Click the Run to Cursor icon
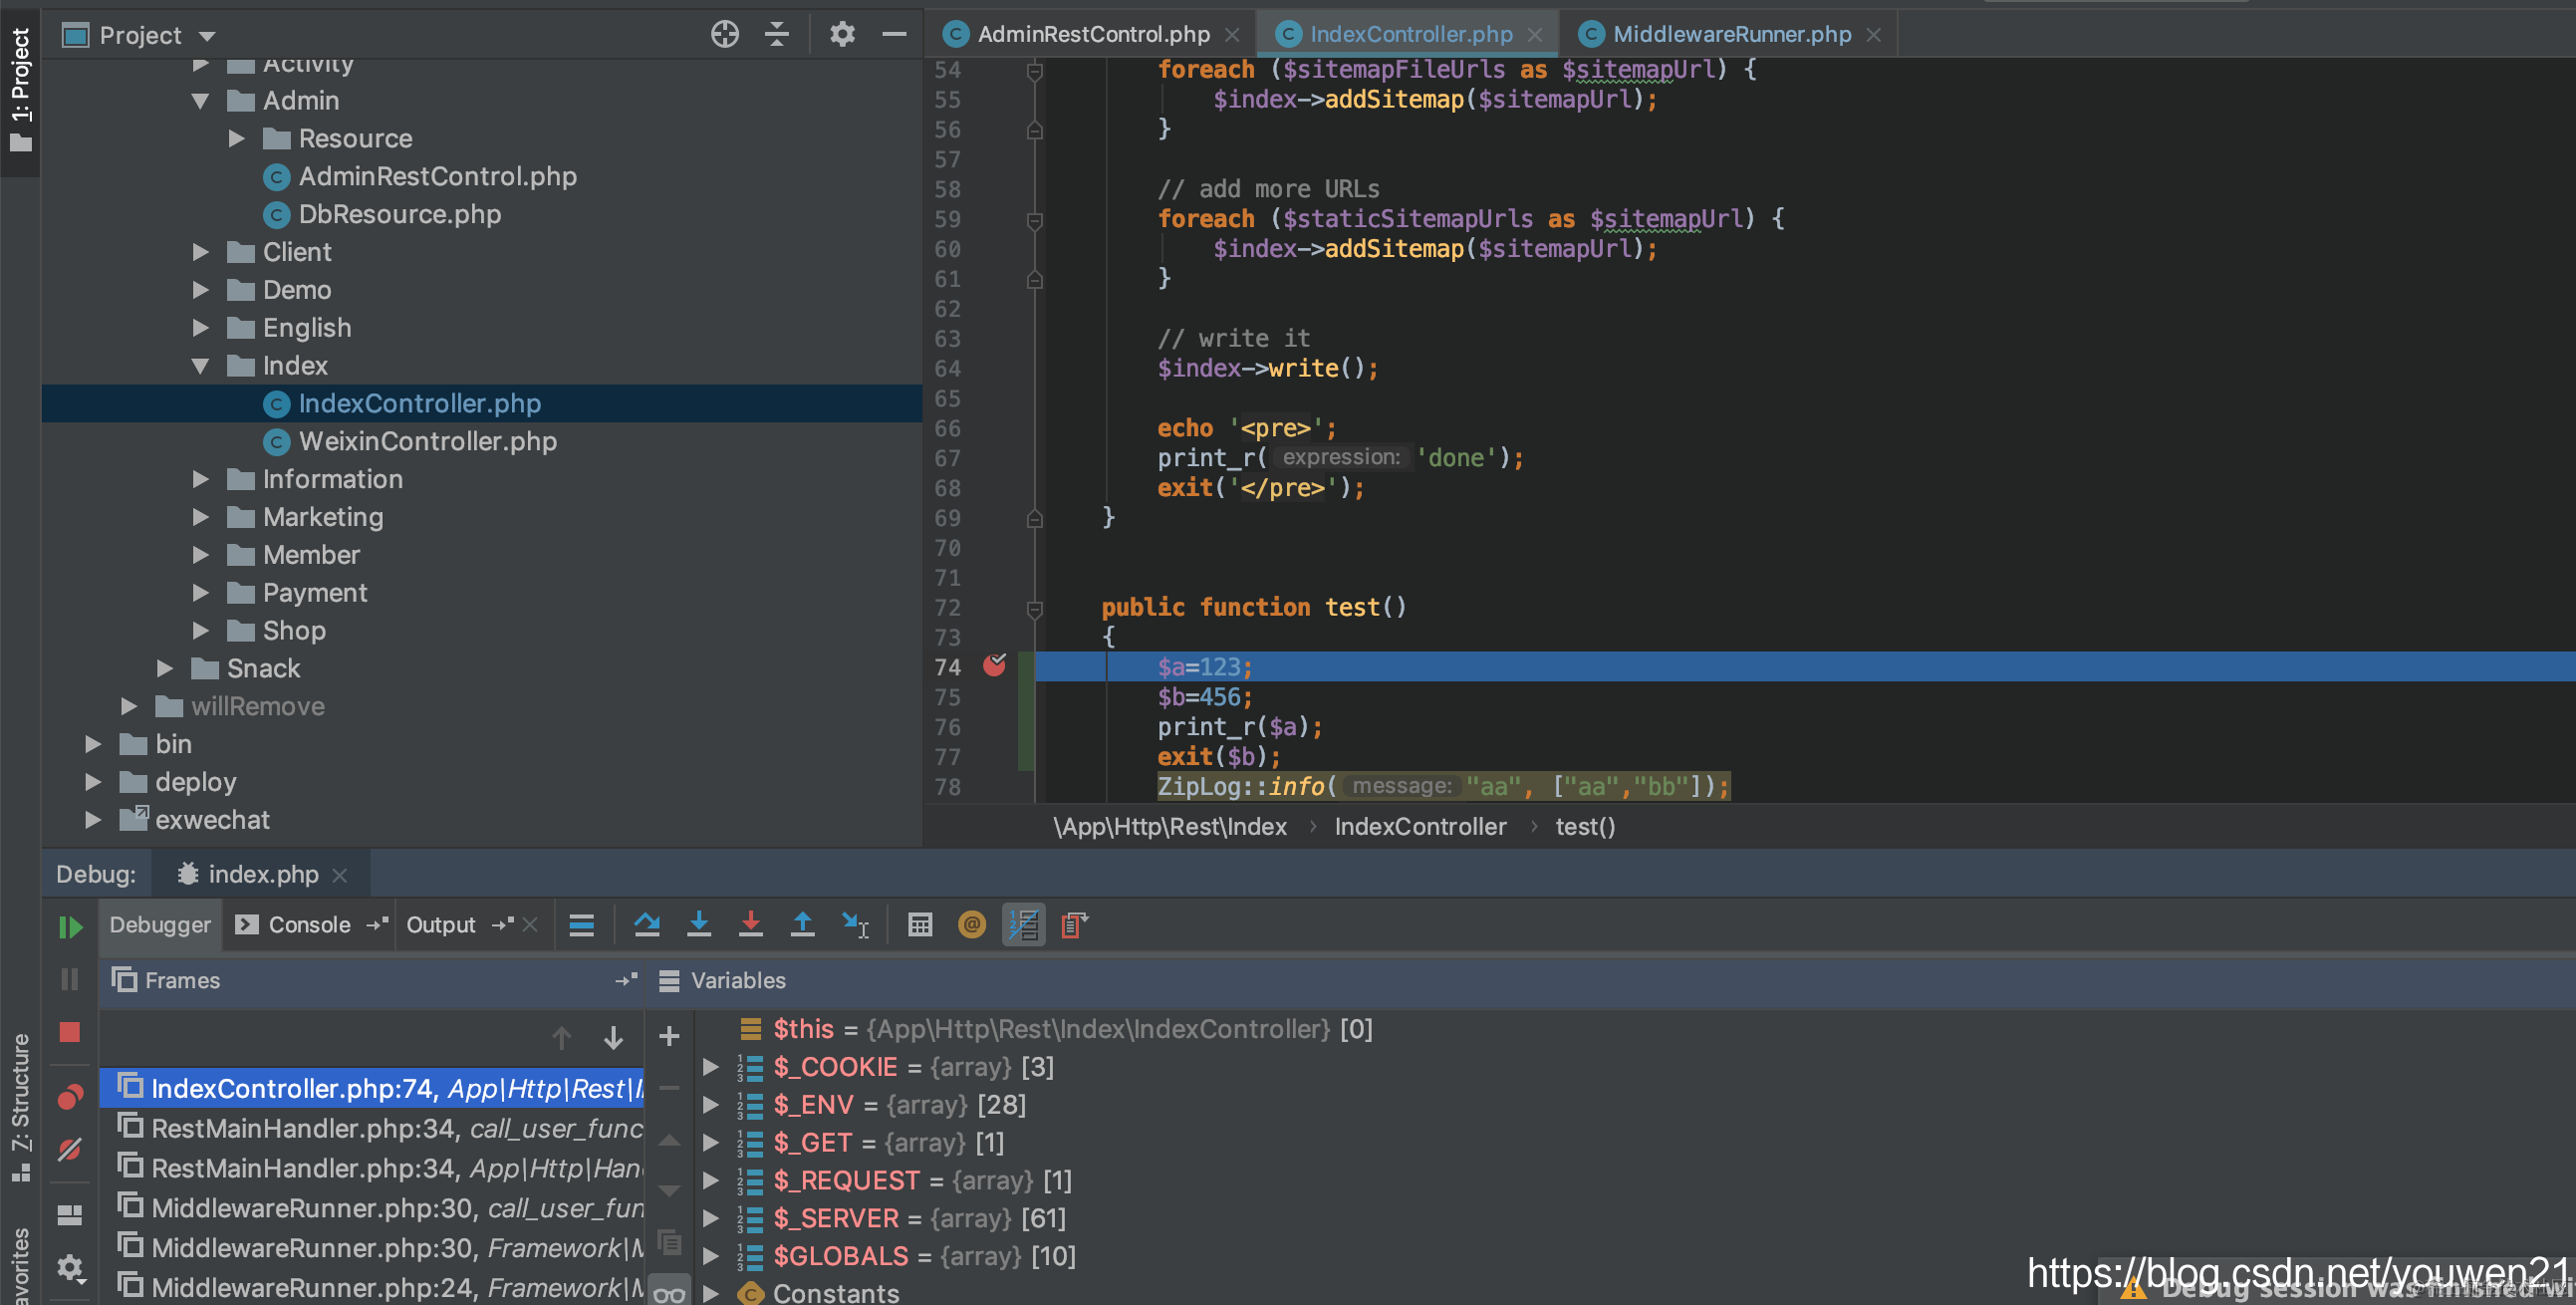This screenshot has height=1305, width=2576. tap(855, 925)
